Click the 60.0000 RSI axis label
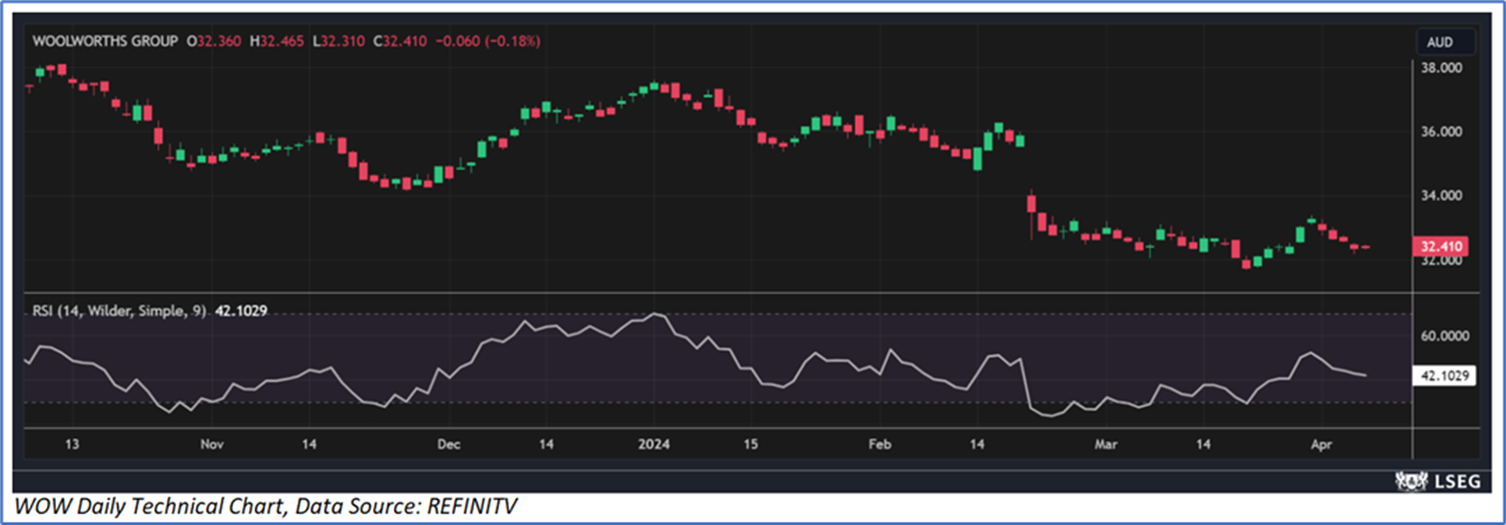Screen dimensions: 1506x525 pyautogui.click(x=1445, y=337)
